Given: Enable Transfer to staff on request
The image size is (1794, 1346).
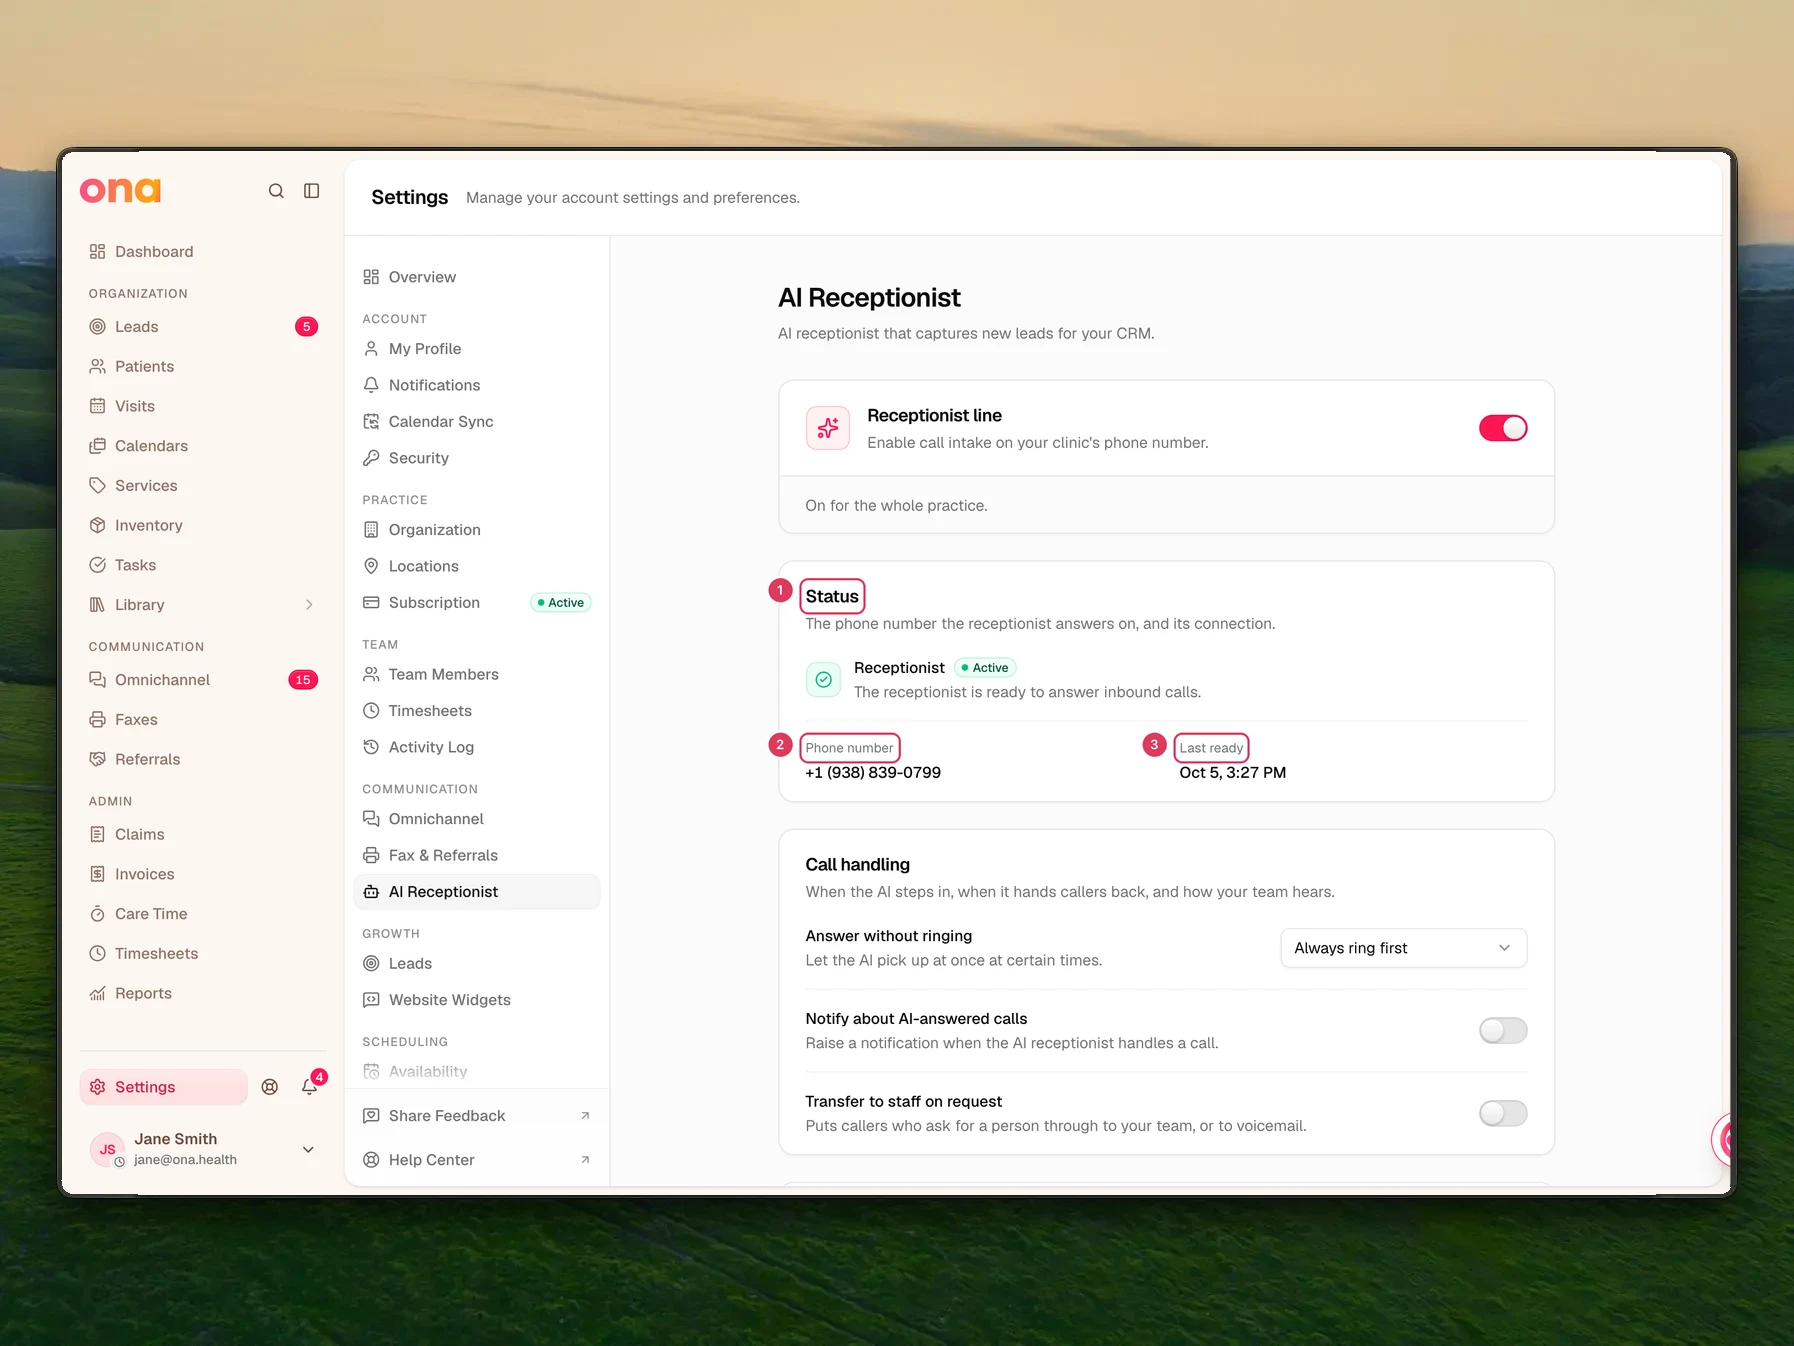Looking at the screenshot, I should point(1503,1113).
